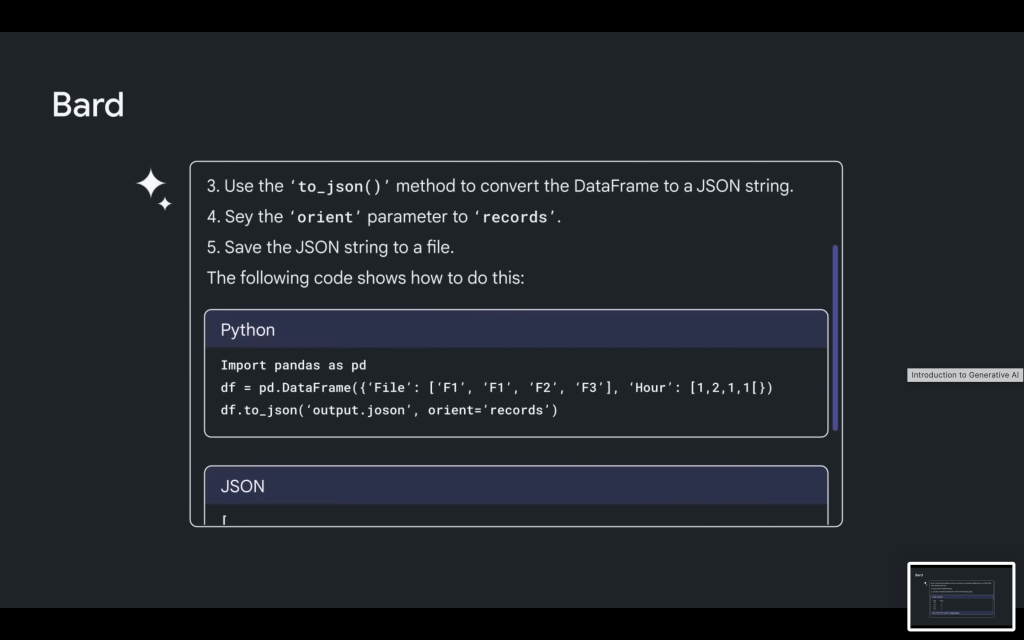Click the 'records' value in step 4
This screenshot has height=640, width=1024.
point(514,217)
